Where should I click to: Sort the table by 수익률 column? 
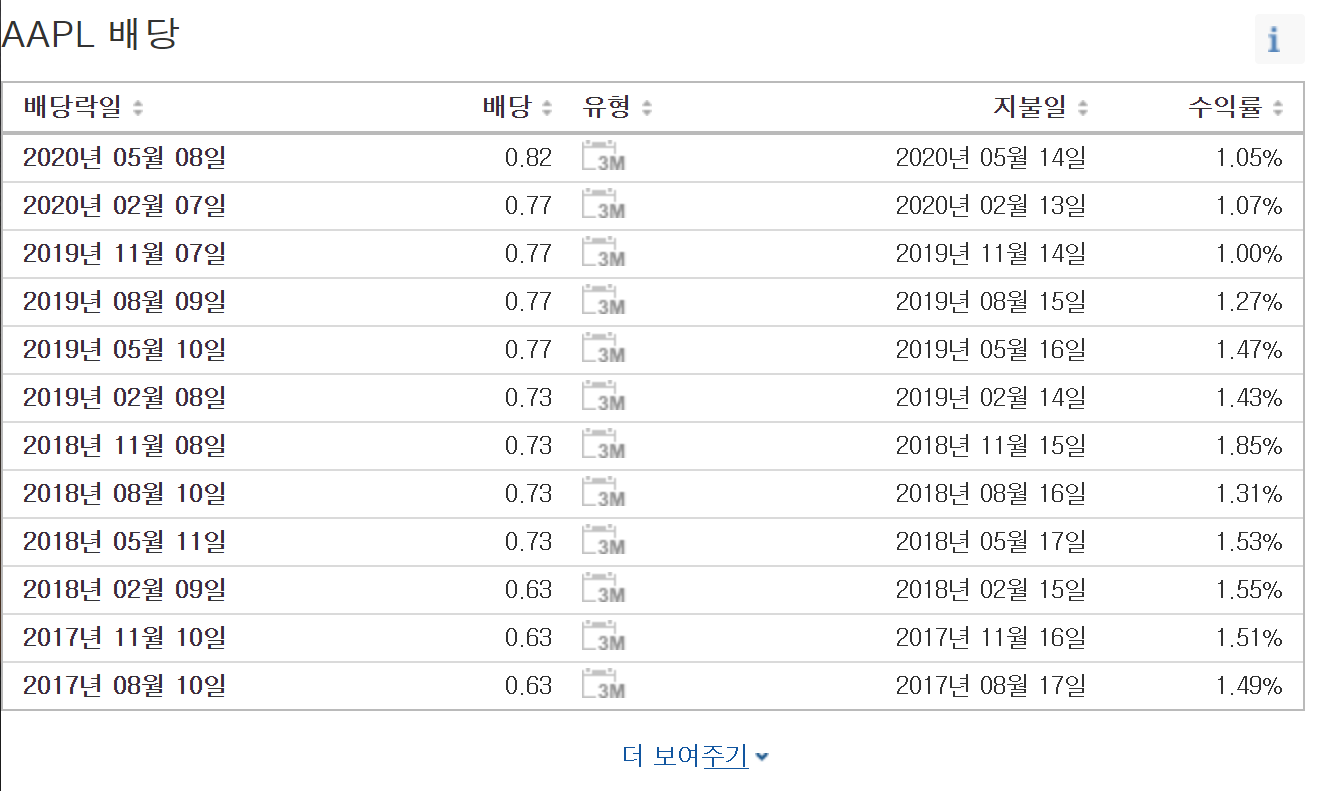click(1235, 107)
